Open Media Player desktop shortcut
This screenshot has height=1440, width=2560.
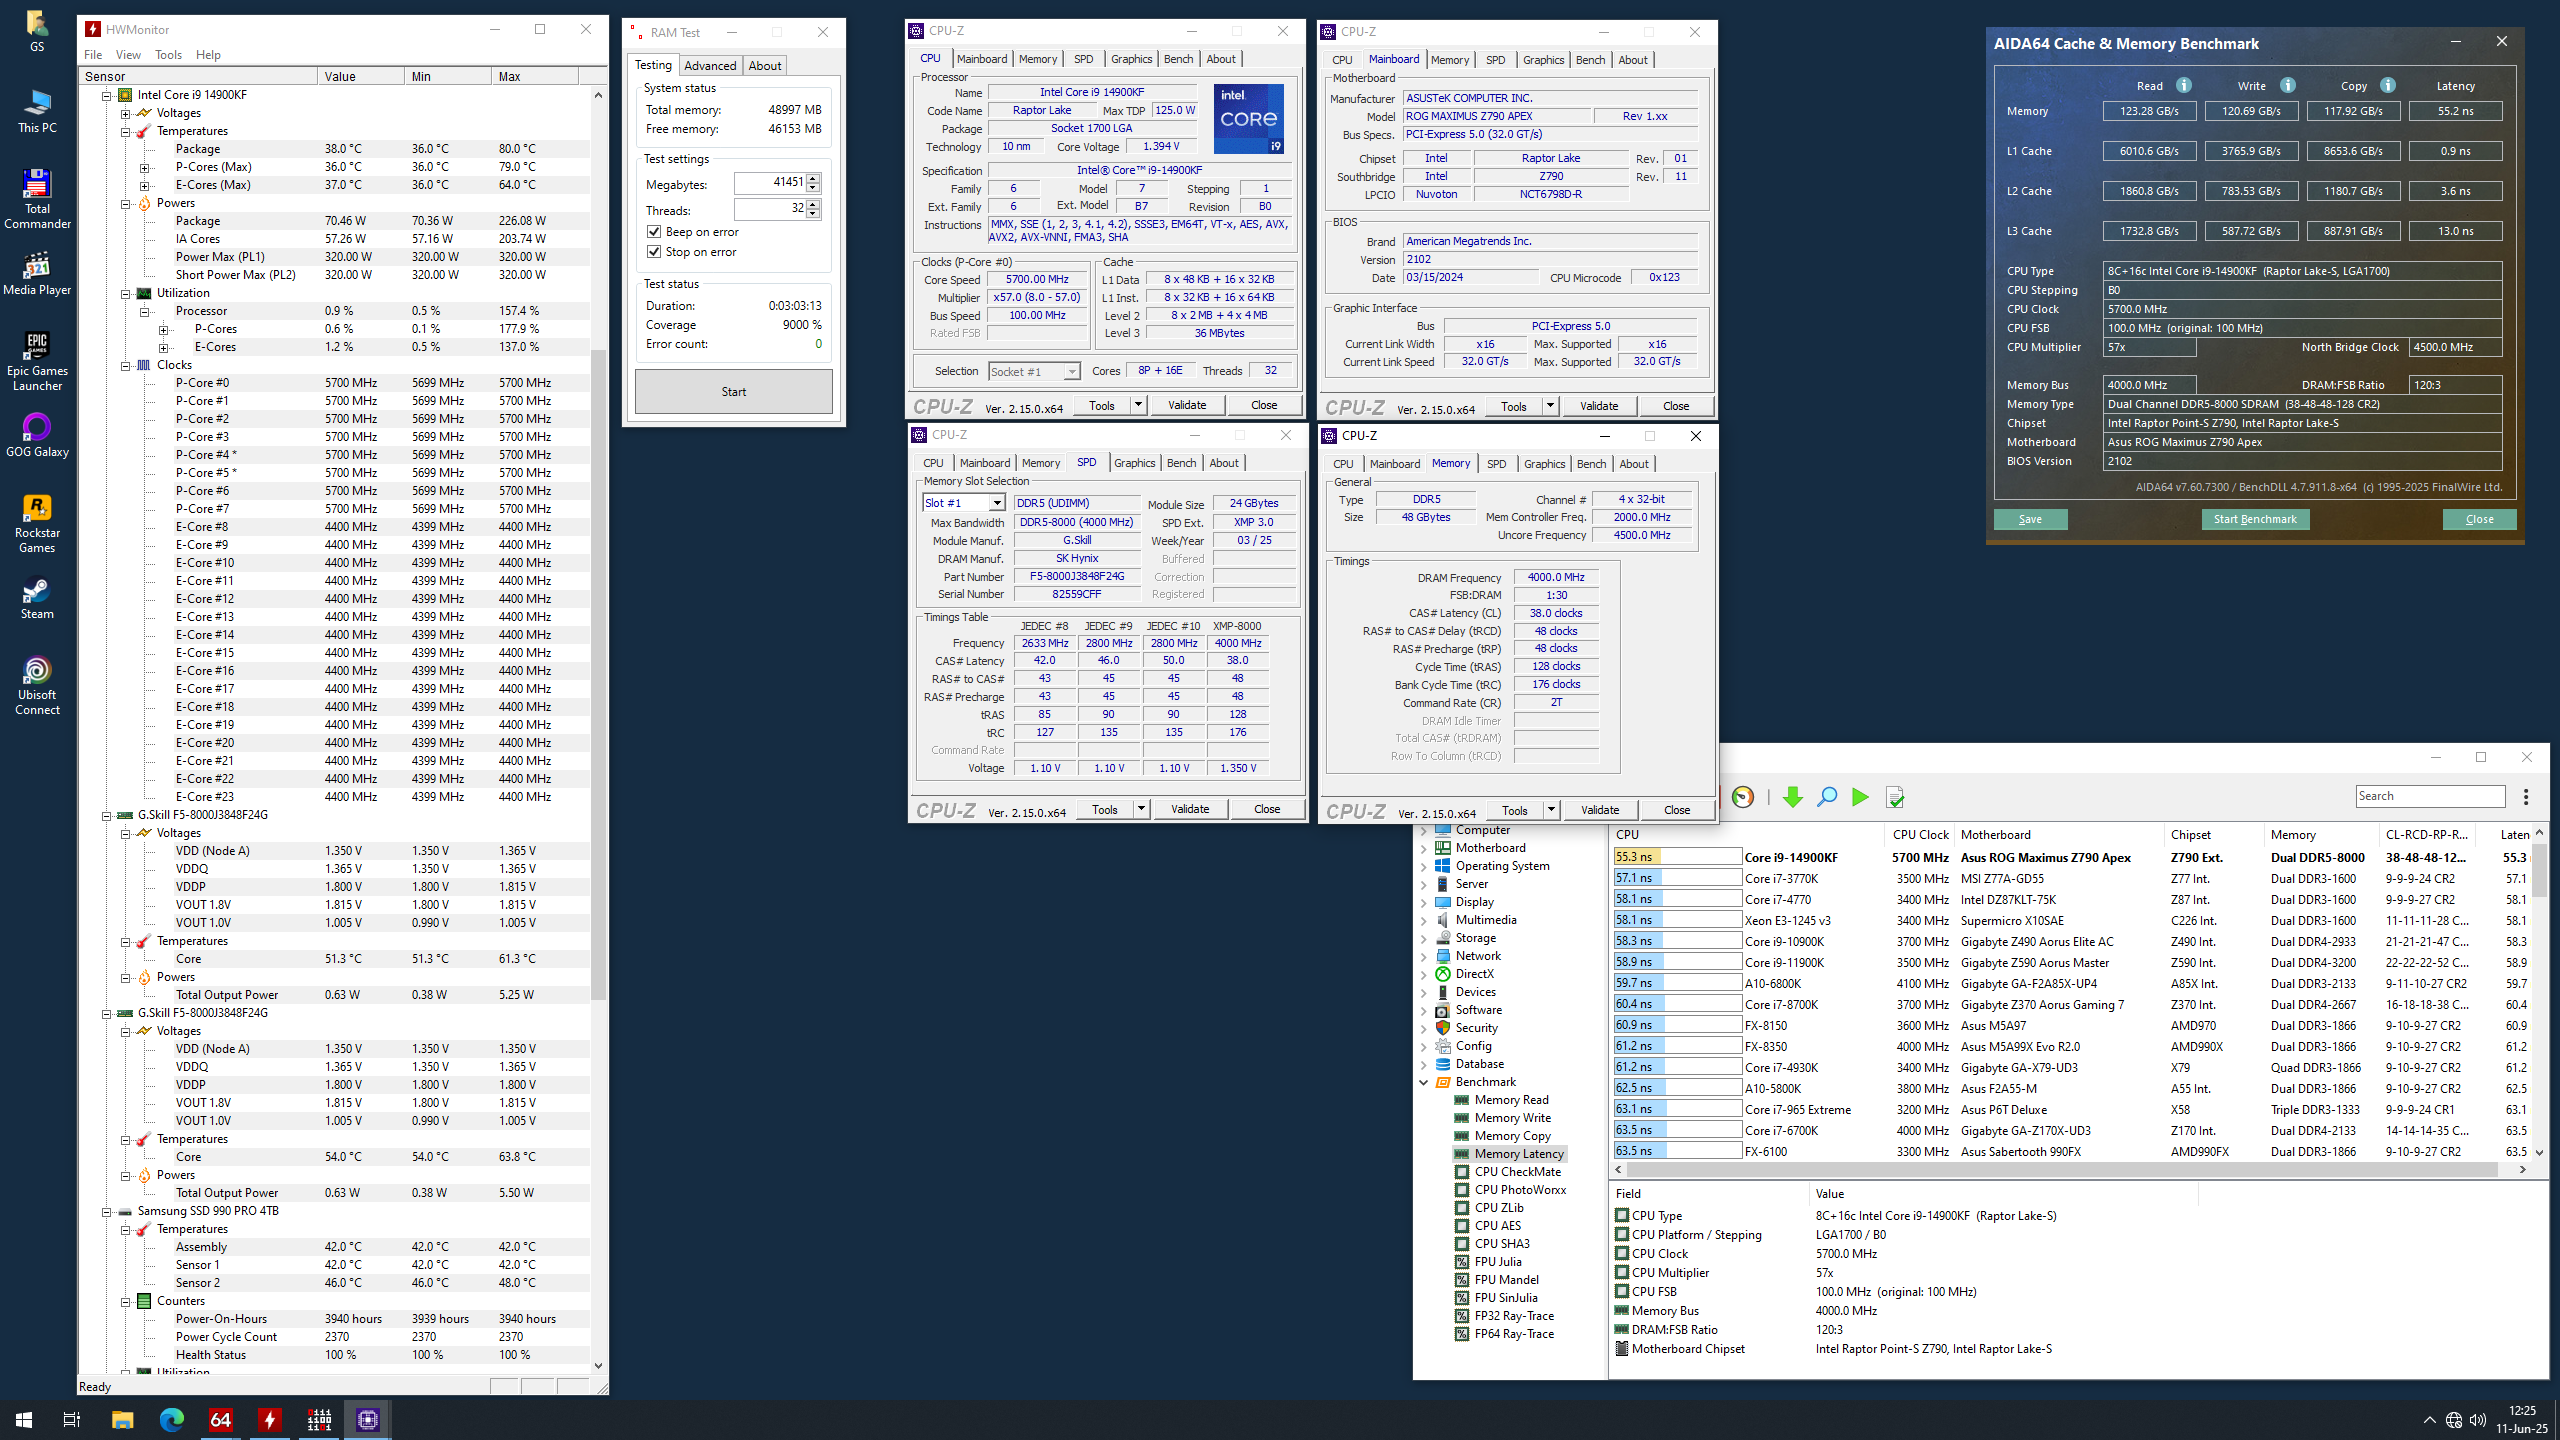coord(37,273)
